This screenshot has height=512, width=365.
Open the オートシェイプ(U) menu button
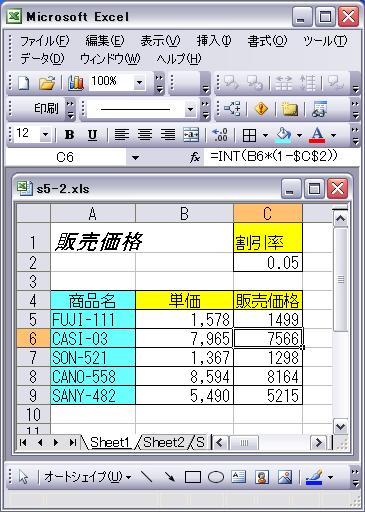coord(88,477)
